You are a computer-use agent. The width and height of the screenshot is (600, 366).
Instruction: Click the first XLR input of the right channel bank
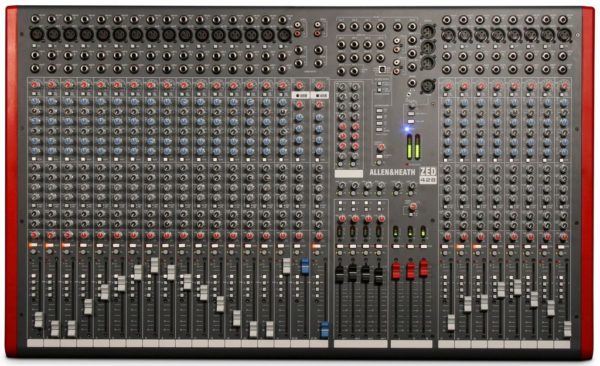pyautogui.click(x=447, y=35)
